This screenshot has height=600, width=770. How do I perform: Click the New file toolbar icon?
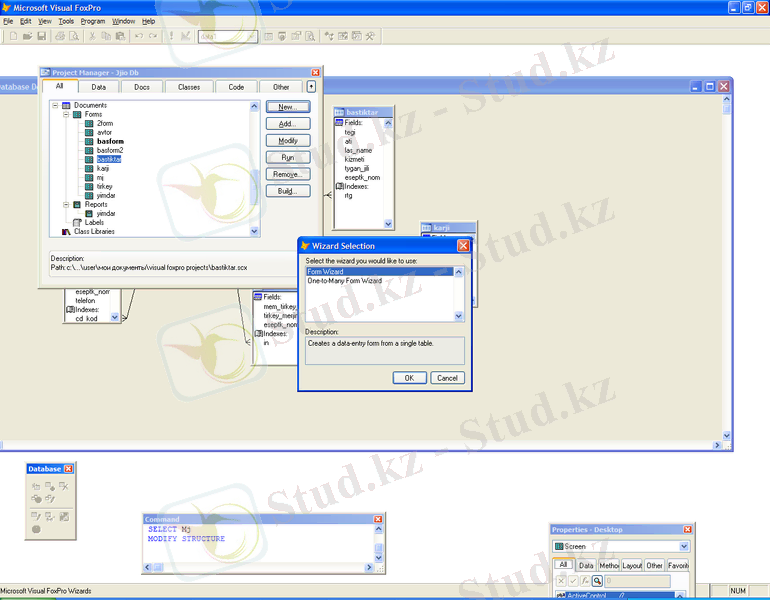(x=13, y=36)
